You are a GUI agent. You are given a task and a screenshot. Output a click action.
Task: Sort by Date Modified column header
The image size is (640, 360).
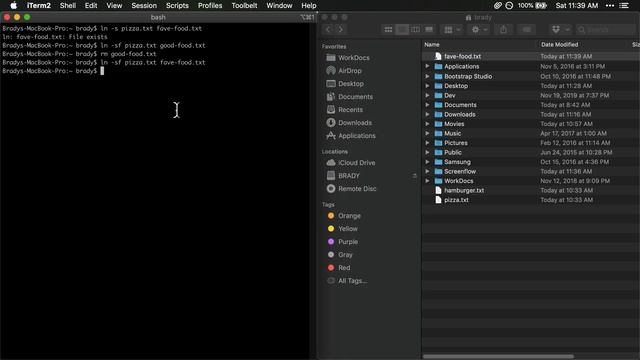coord(560,44)
